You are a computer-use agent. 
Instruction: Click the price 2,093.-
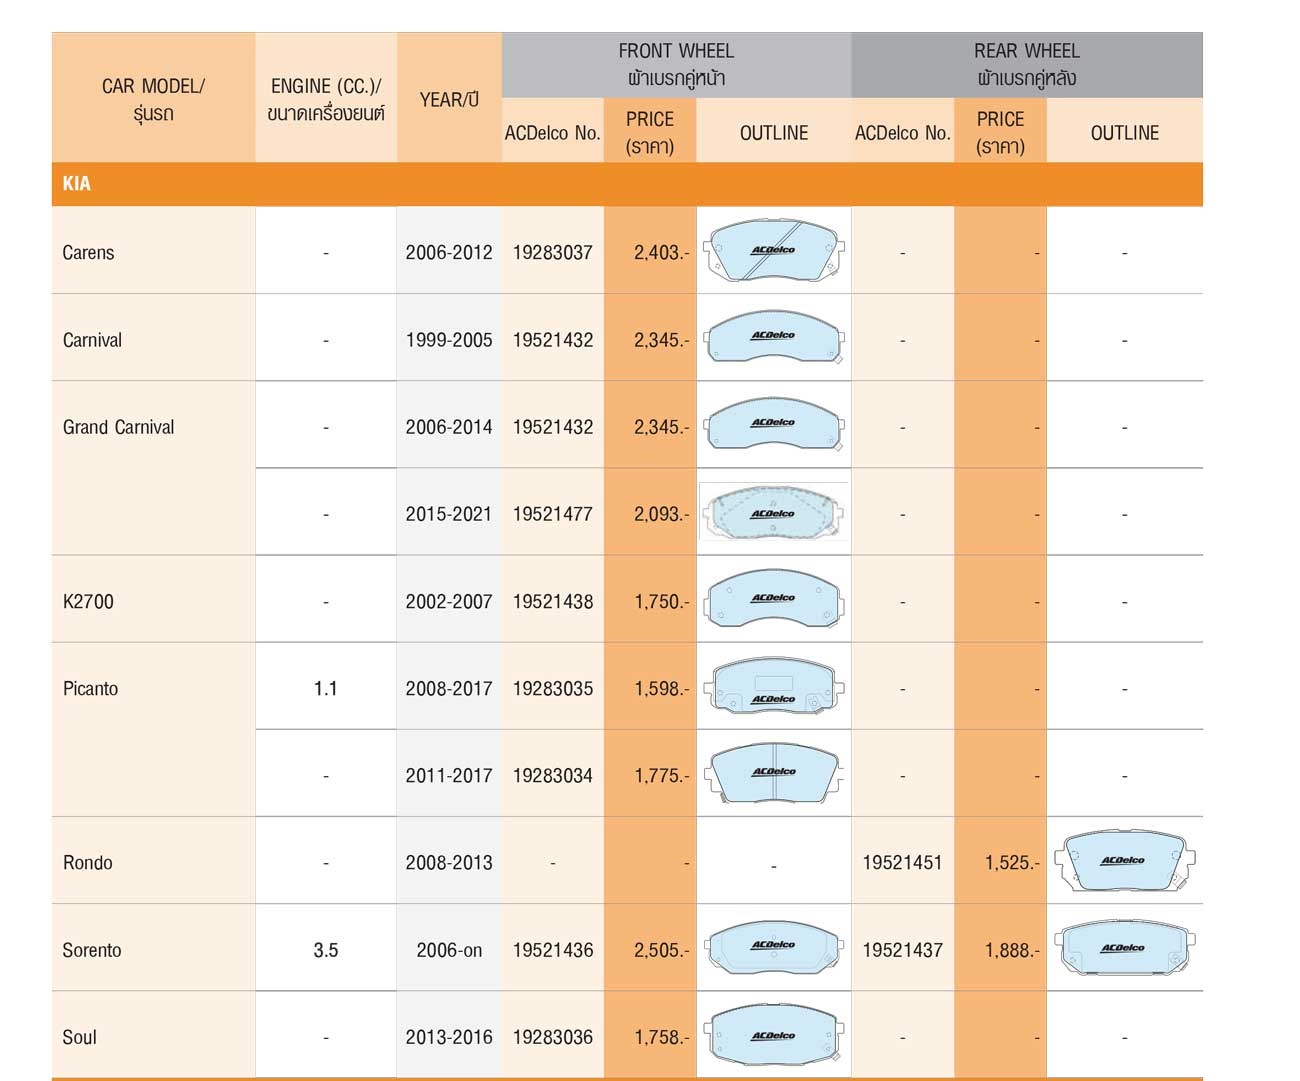(661, 514)
